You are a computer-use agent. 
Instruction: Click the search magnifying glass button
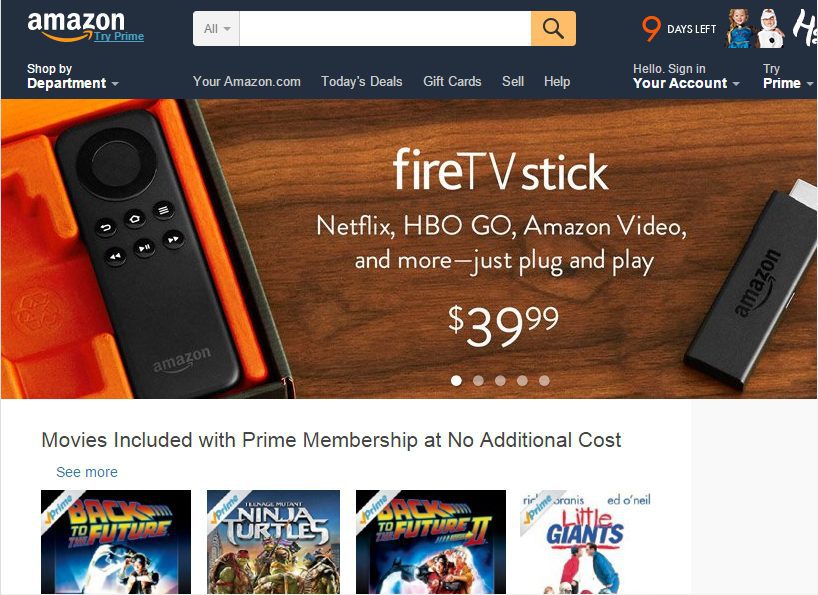(x=553, y=29)
